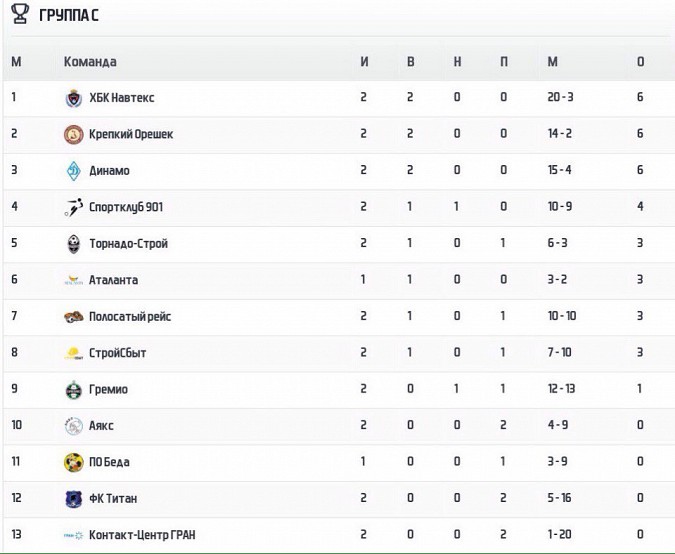
Task: Click the СтройСбыт team logo
Action: click(74, 353)
